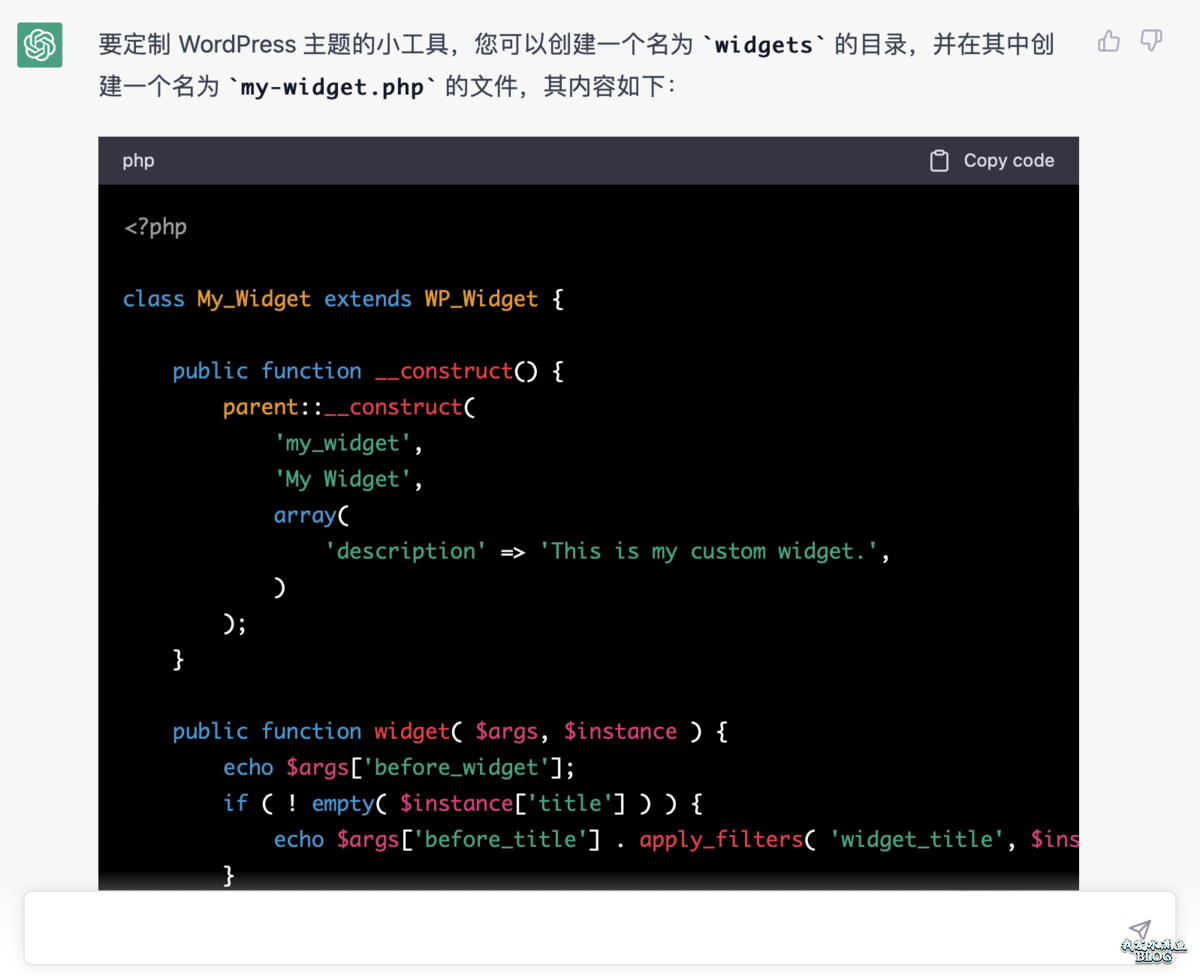Click 'public function __construct()' line
The width and height of the screenshot is (1200, 976).
click(368, 371)
